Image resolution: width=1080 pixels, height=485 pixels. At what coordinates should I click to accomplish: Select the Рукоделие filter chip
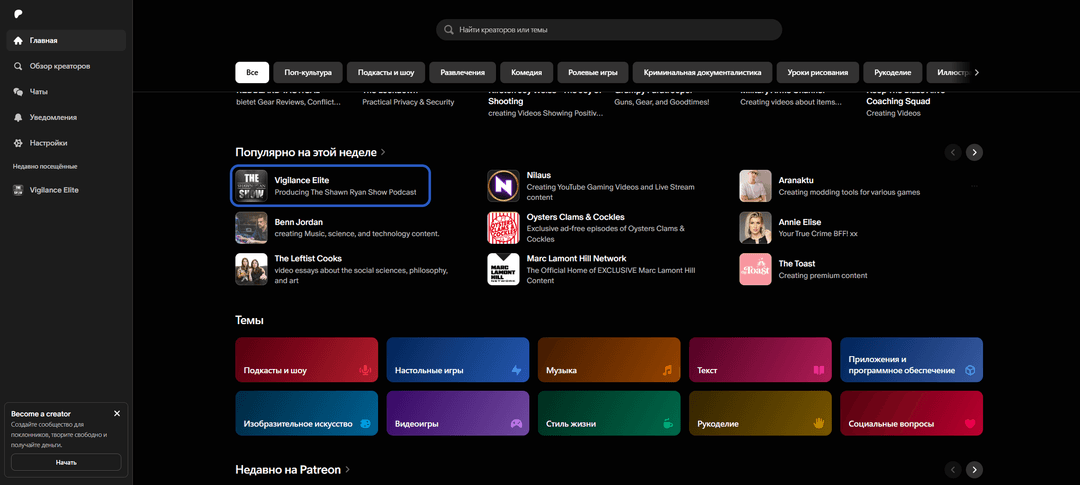893,72
